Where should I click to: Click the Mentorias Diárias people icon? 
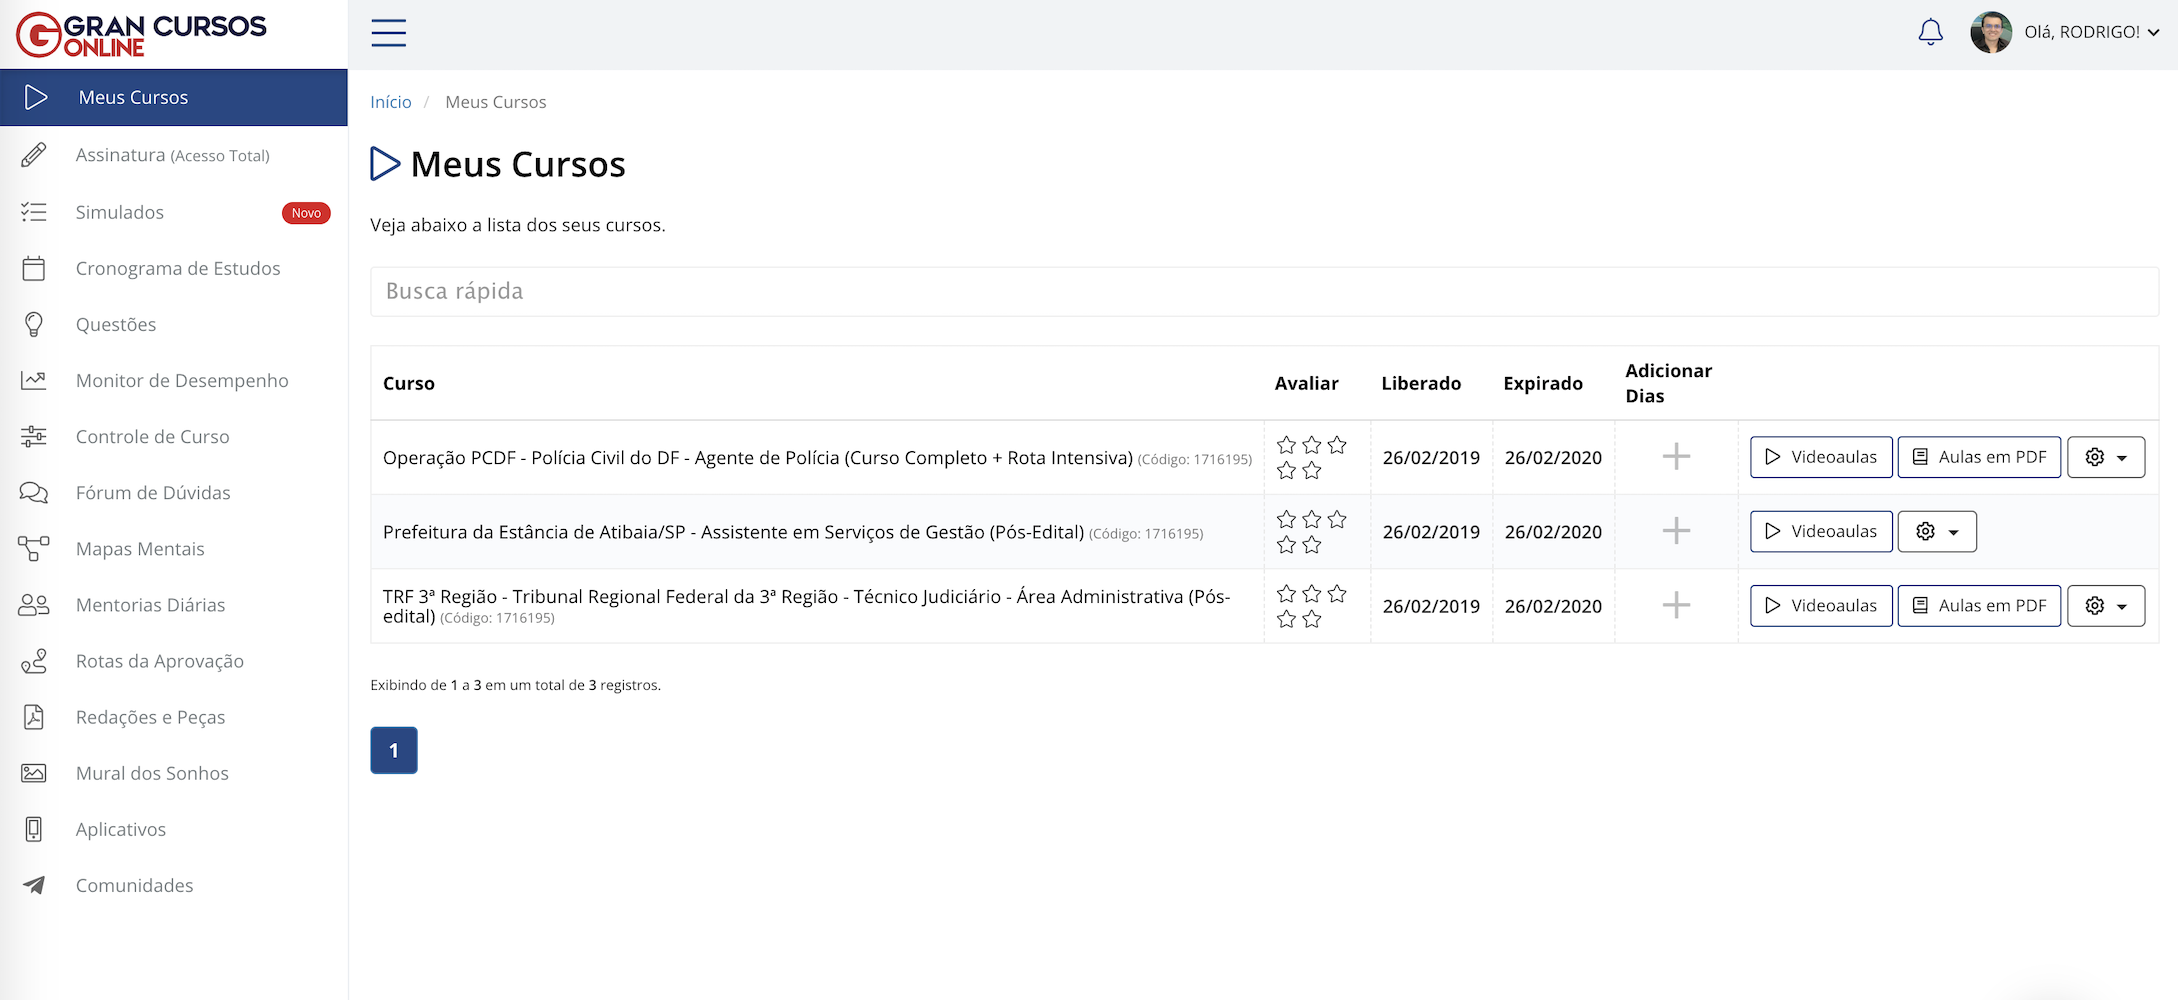(x=34, y=604)
